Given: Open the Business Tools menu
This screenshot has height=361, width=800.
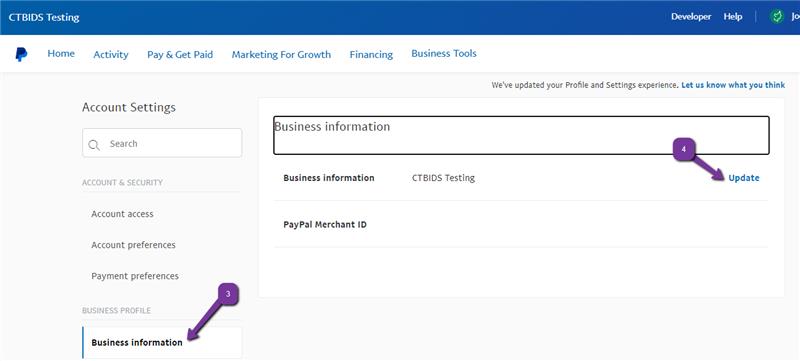Looking at the screenshot, I should (x=444, y=54).
